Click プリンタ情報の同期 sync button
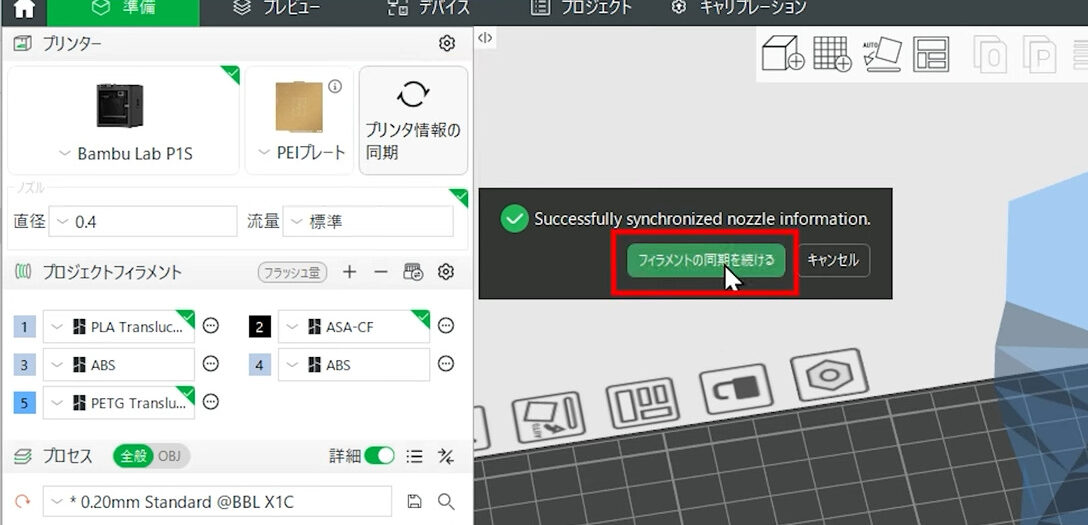The height and width of the screenshot is (525, 1088). tap(413, 120)
